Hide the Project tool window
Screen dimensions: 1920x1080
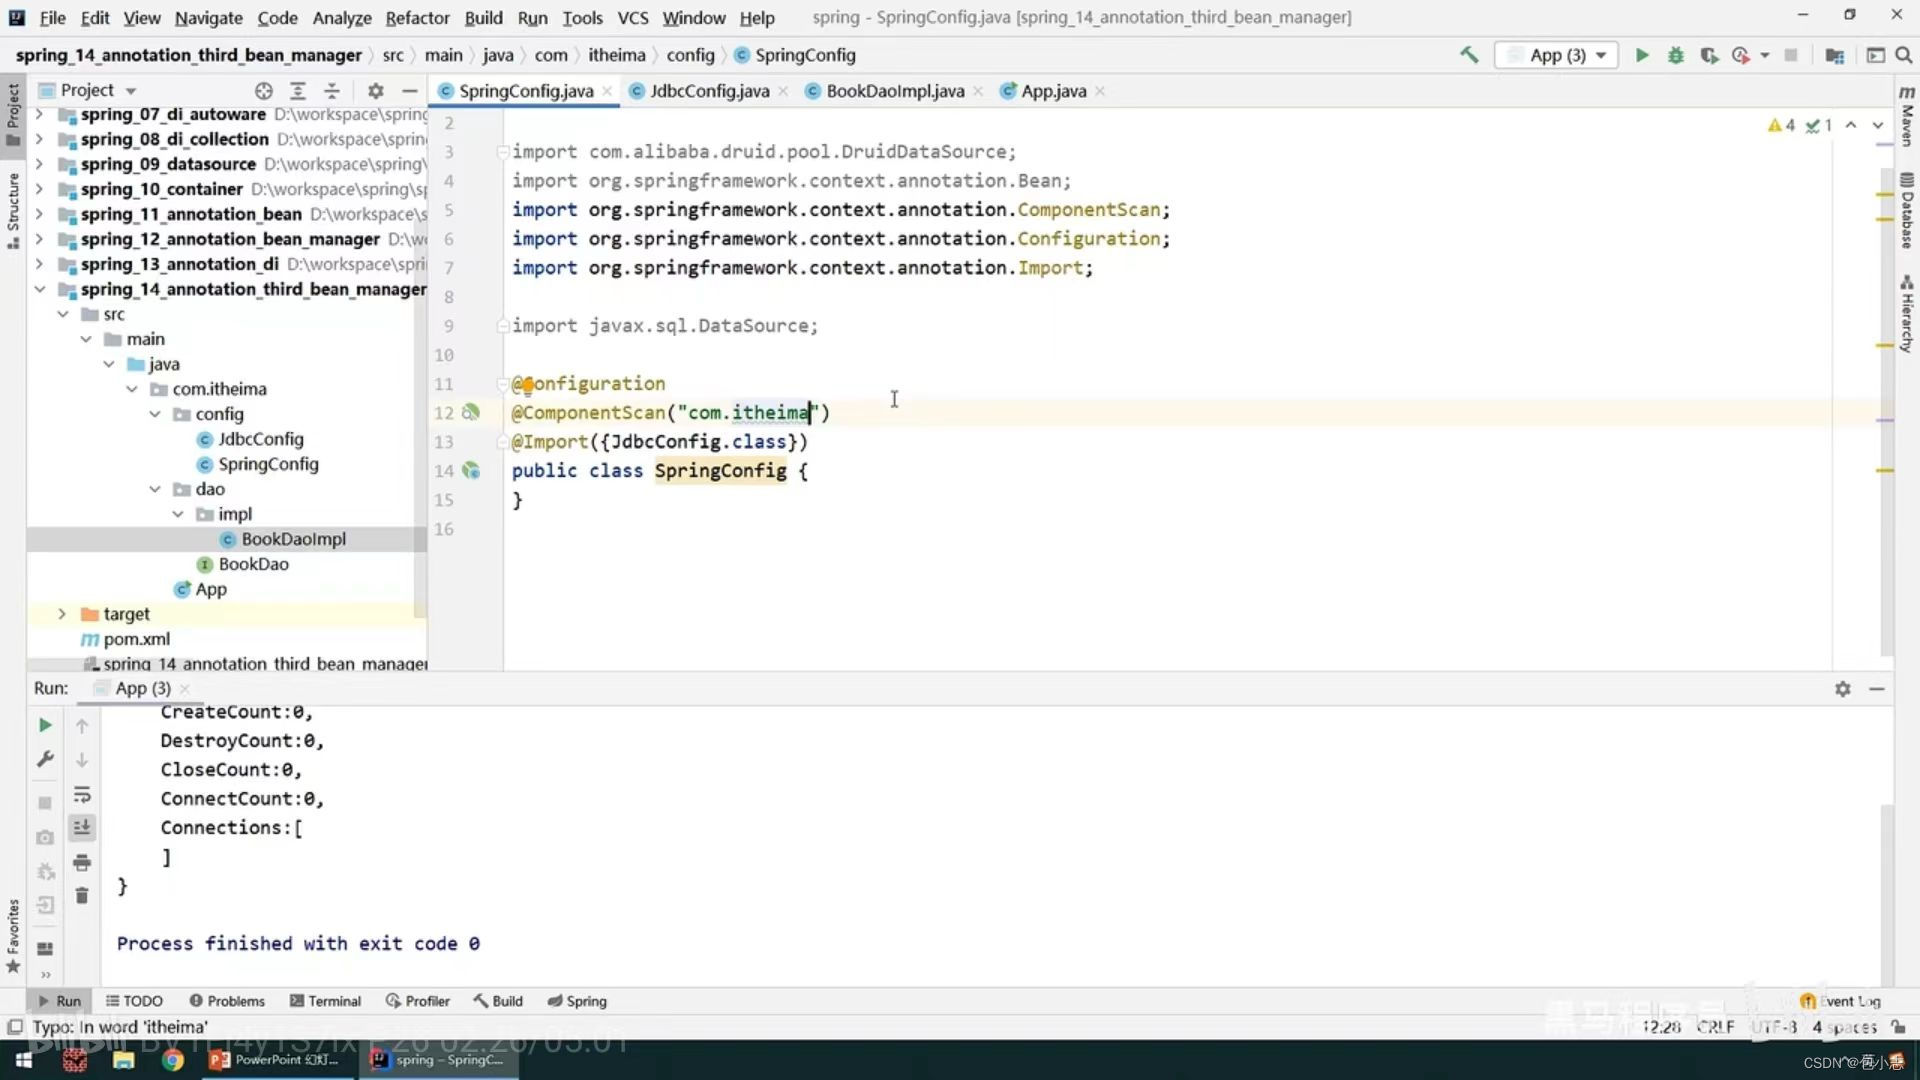tap(410, 91)
